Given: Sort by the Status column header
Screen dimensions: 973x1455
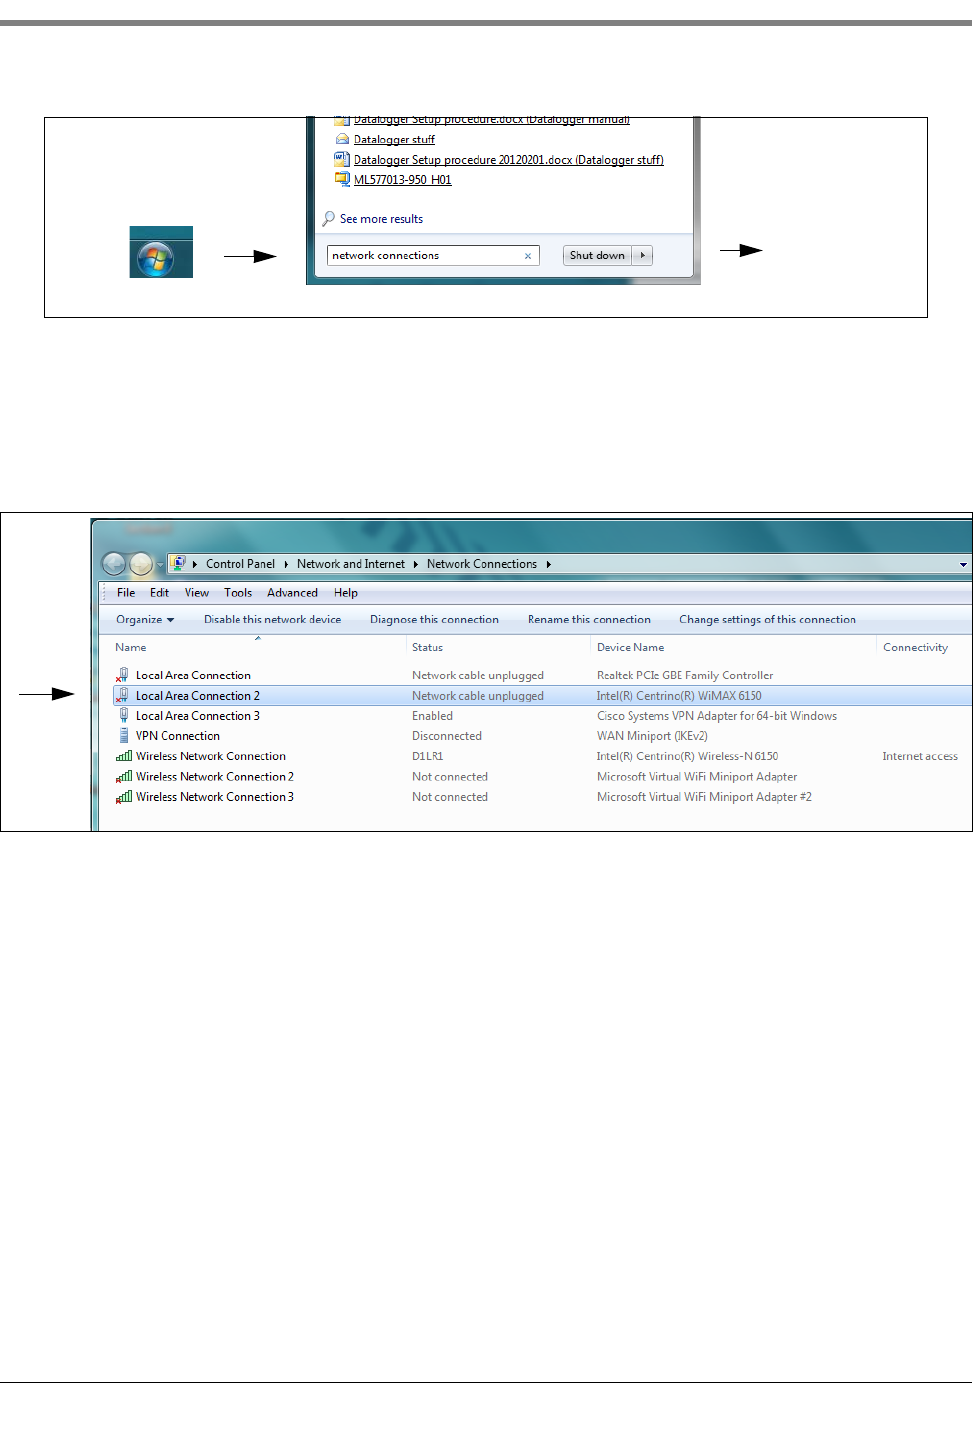Looking at the screenshot, I should pyautogui.click(x=427, y=647).
